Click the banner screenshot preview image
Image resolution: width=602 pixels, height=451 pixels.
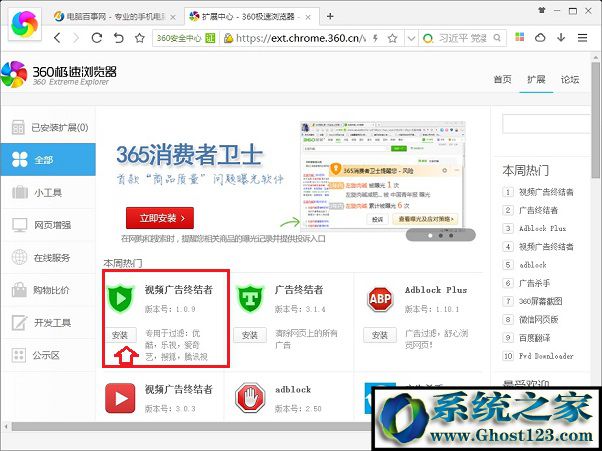pyautogui.click(x=382, y=175)
